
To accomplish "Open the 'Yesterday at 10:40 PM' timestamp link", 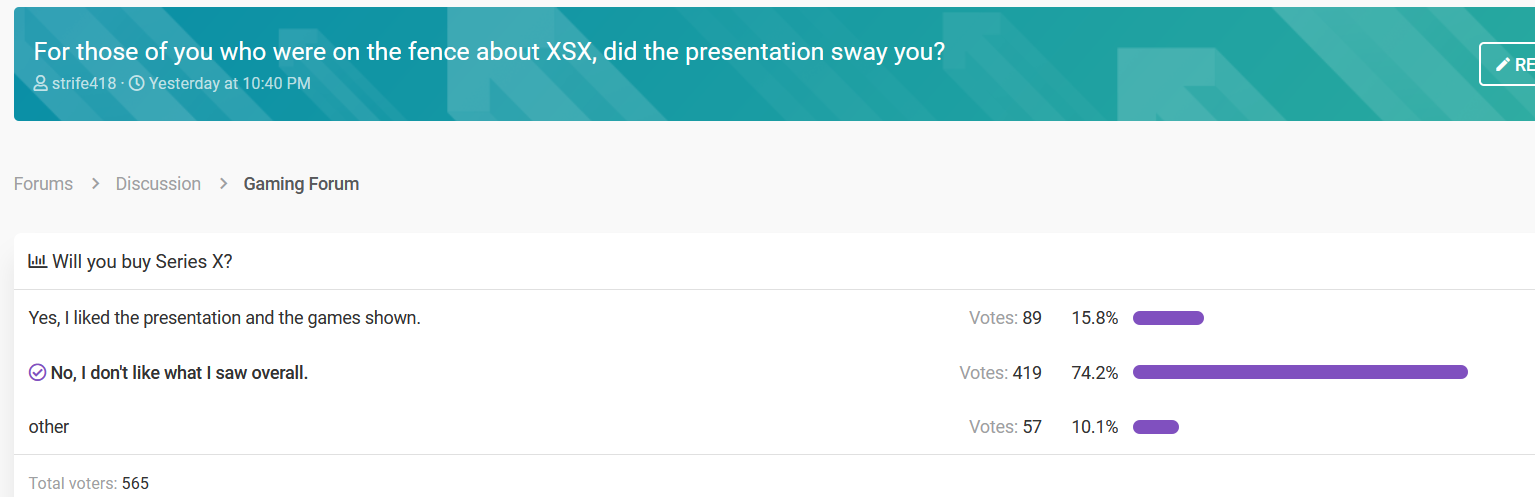I will (229, 84).
